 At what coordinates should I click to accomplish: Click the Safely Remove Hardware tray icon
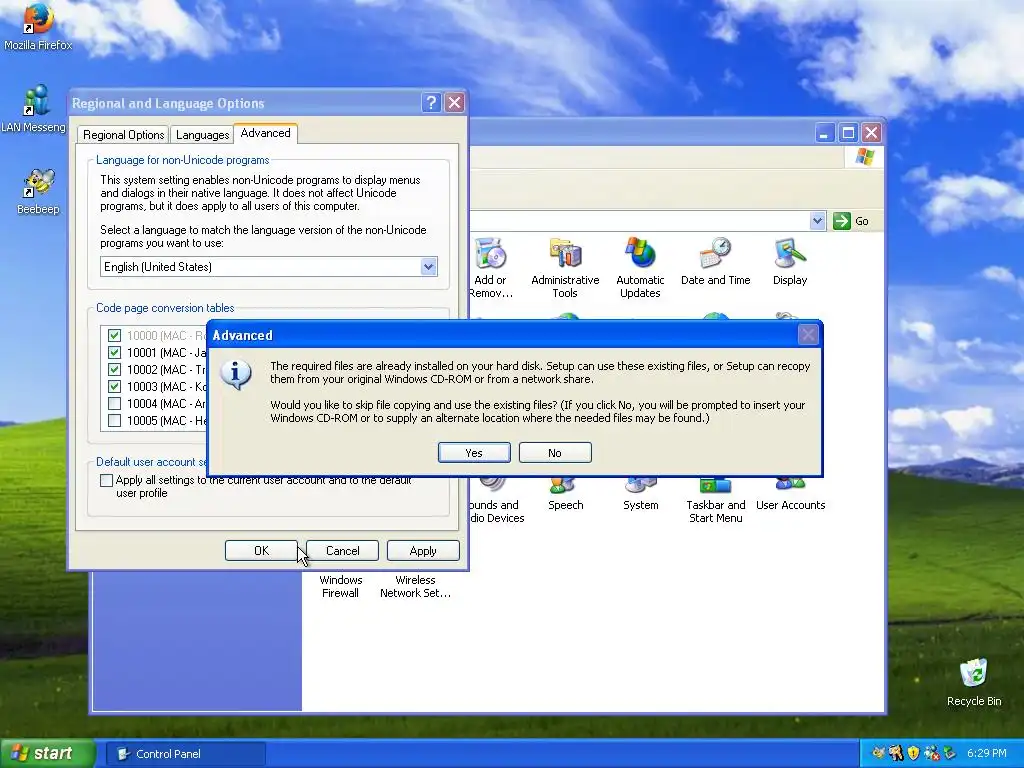950,753
